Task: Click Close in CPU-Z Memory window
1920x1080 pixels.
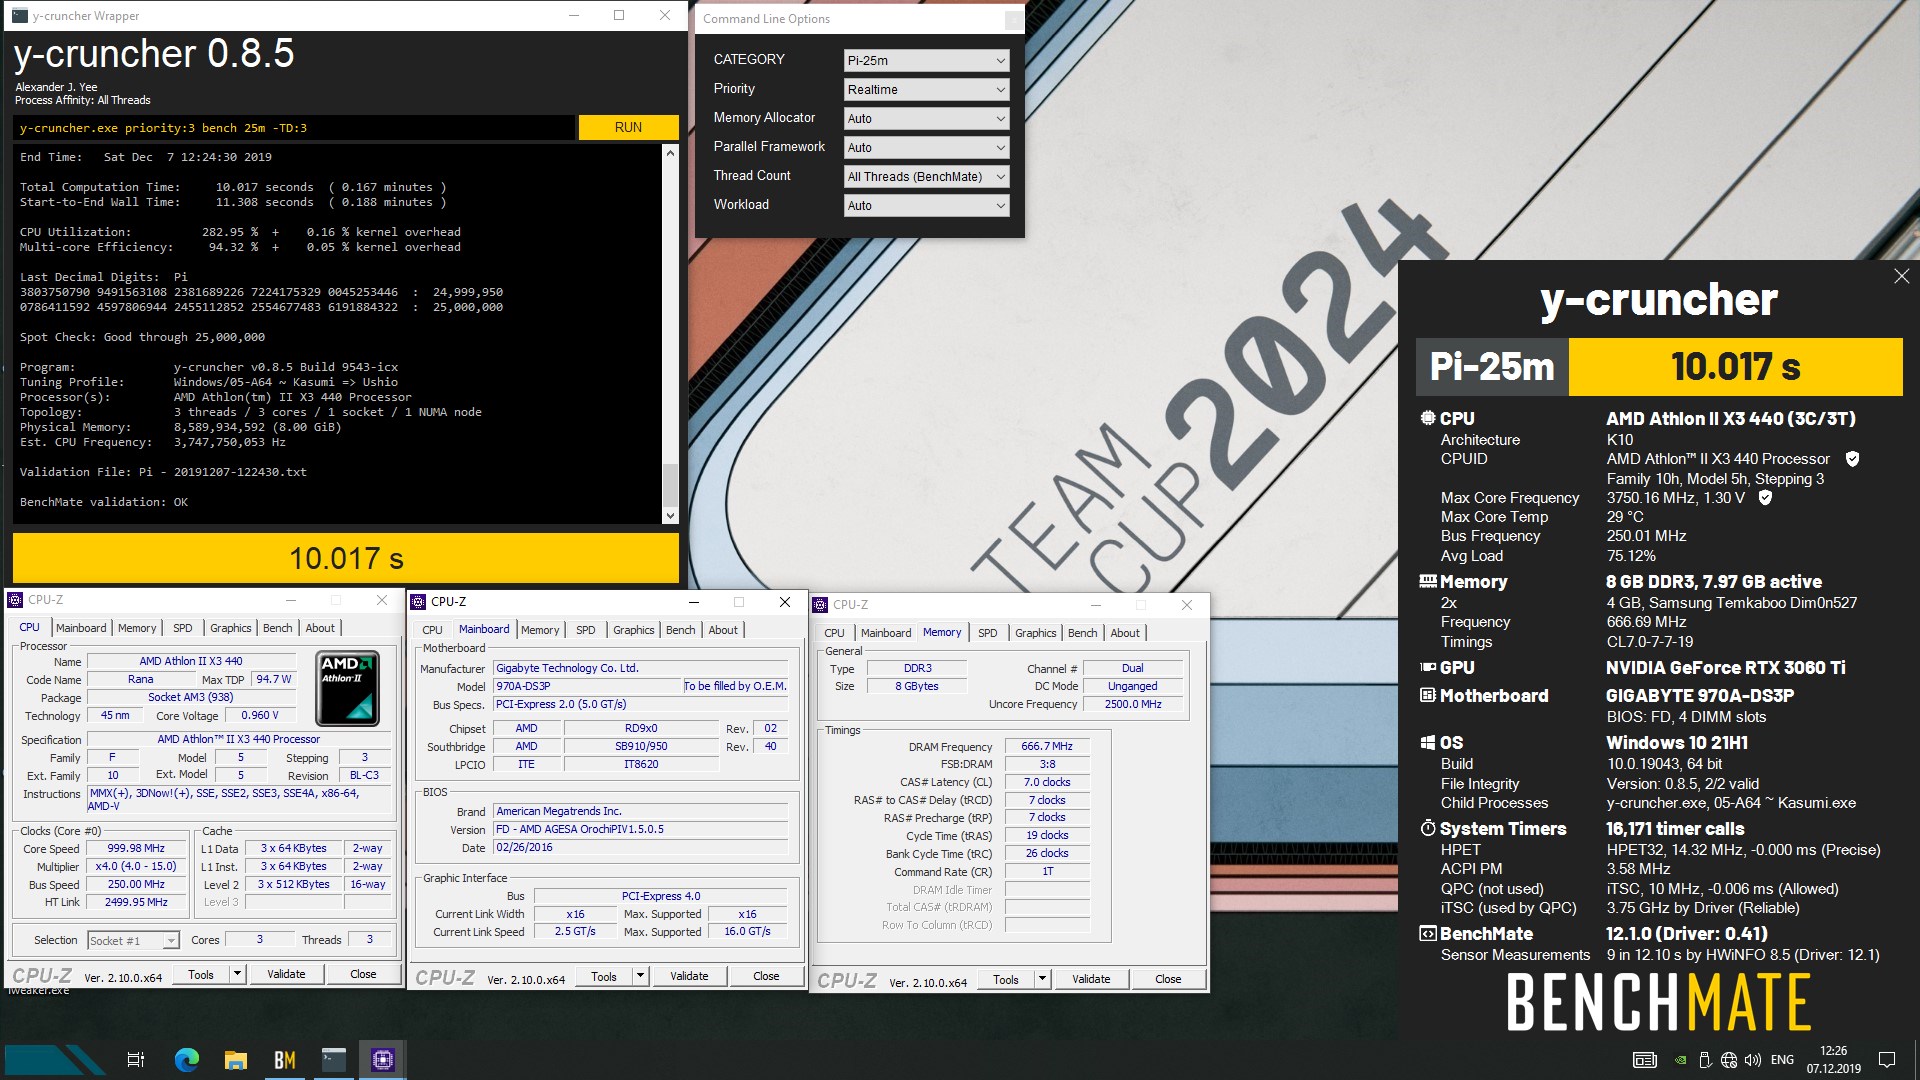Action: point(1168,979)
